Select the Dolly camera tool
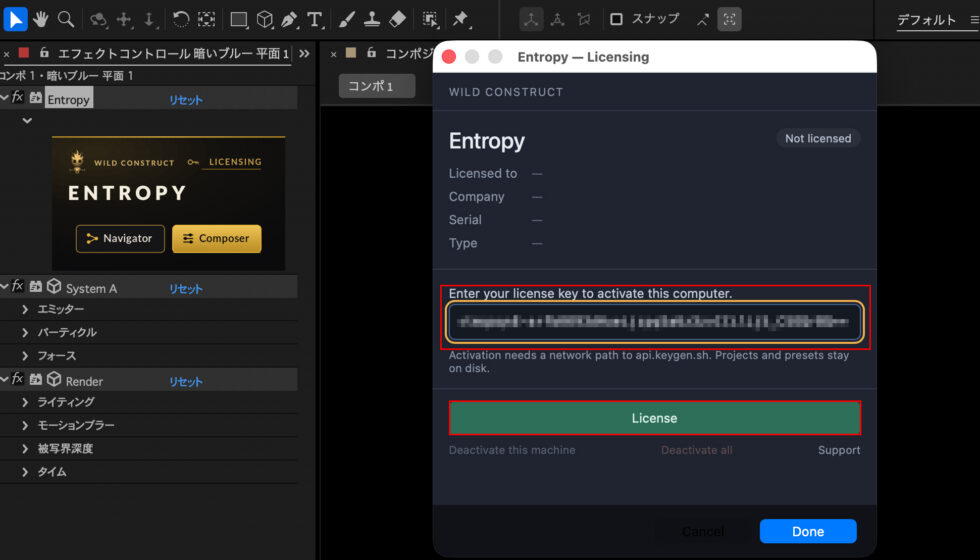Viewport: 980px width, 560px height. pos(149,19)
